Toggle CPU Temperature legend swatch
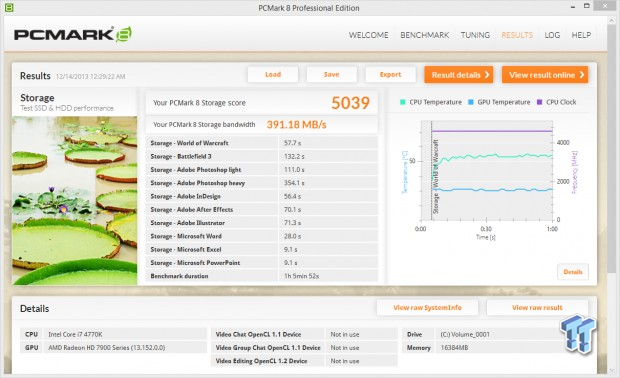The width and height of the screenshot is (620, 378). click(403, 102)
